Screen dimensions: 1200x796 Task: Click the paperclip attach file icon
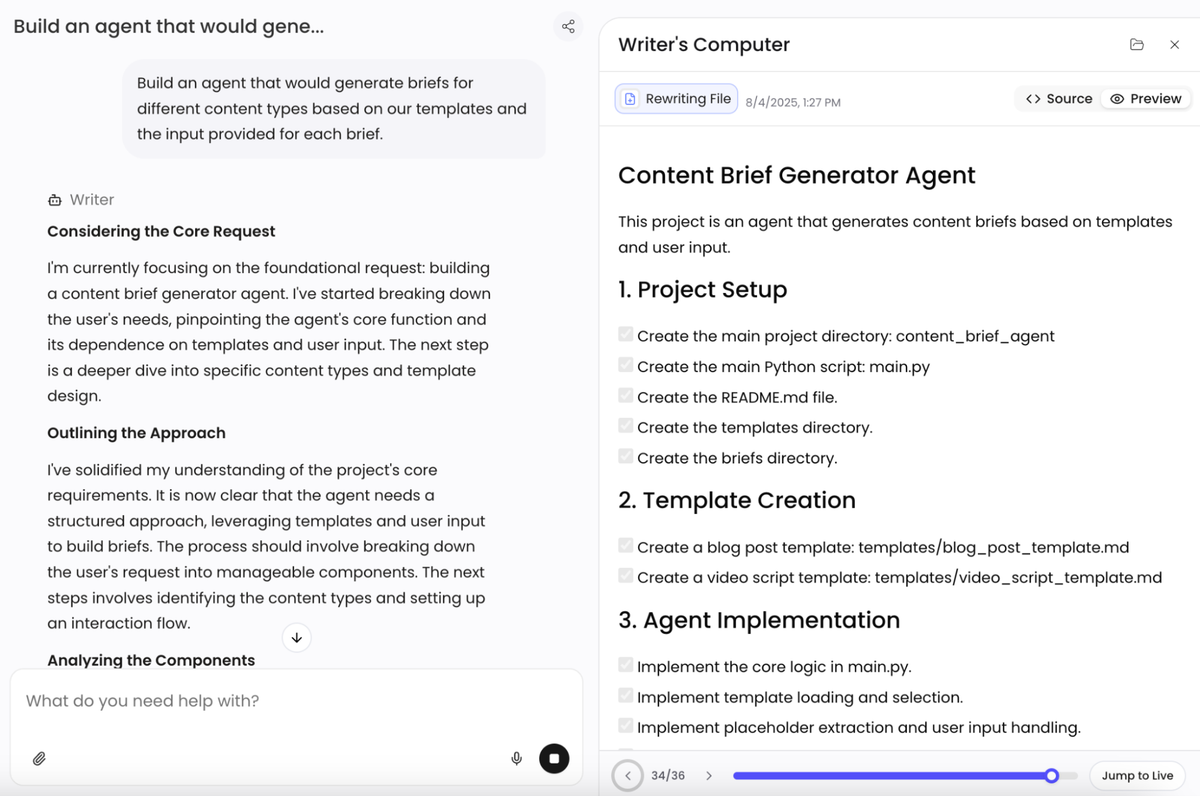(39, 759)
